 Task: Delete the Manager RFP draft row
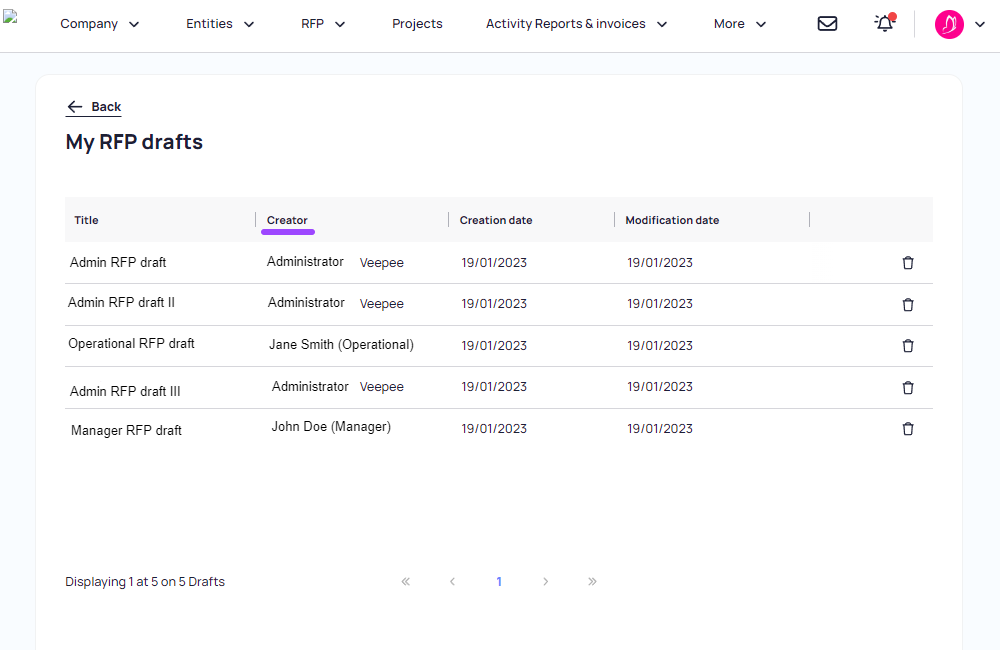(908, 429)
